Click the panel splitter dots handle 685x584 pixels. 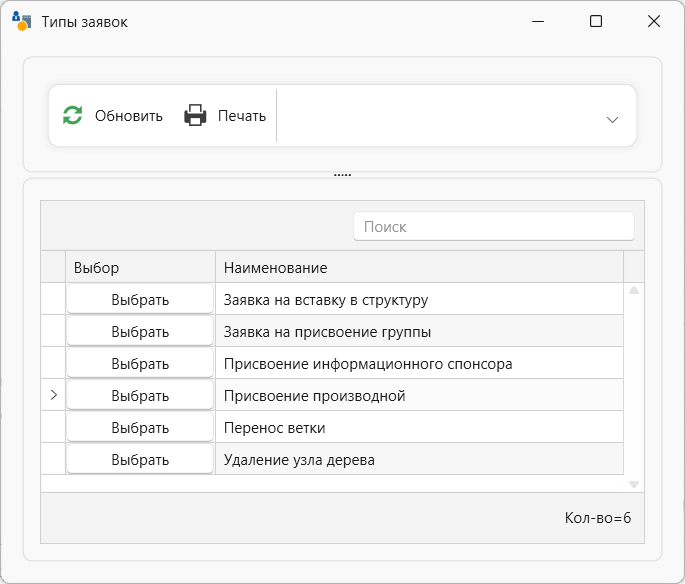(342, 175)
